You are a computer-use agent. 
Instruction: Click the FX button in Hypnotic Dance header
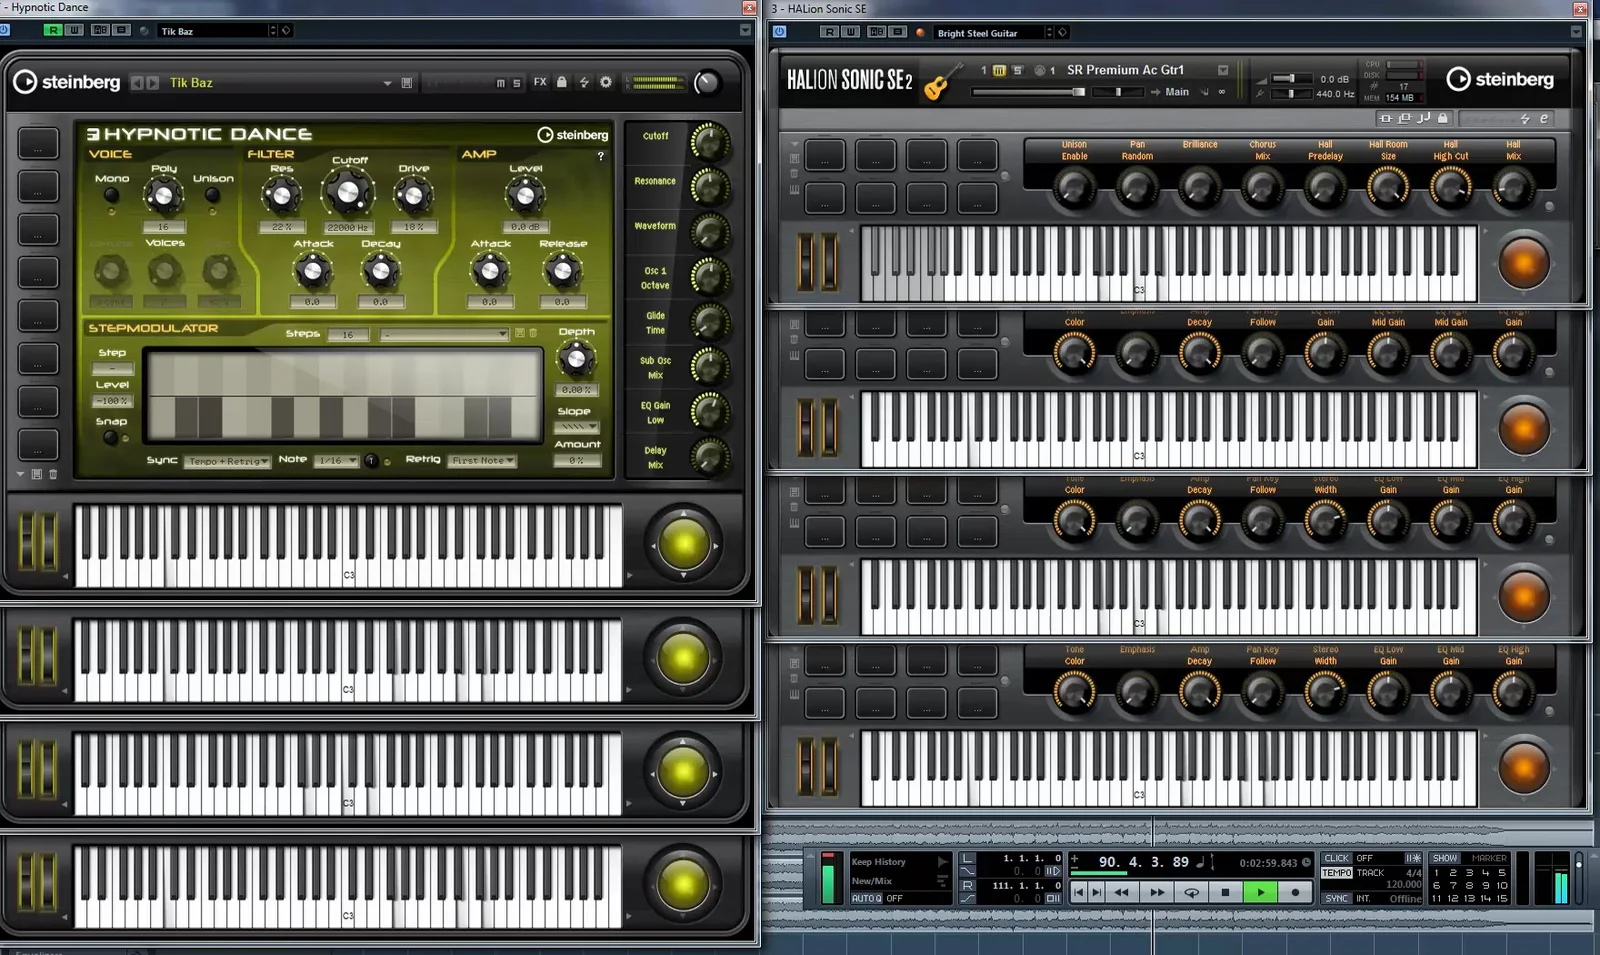coord(540,82)
